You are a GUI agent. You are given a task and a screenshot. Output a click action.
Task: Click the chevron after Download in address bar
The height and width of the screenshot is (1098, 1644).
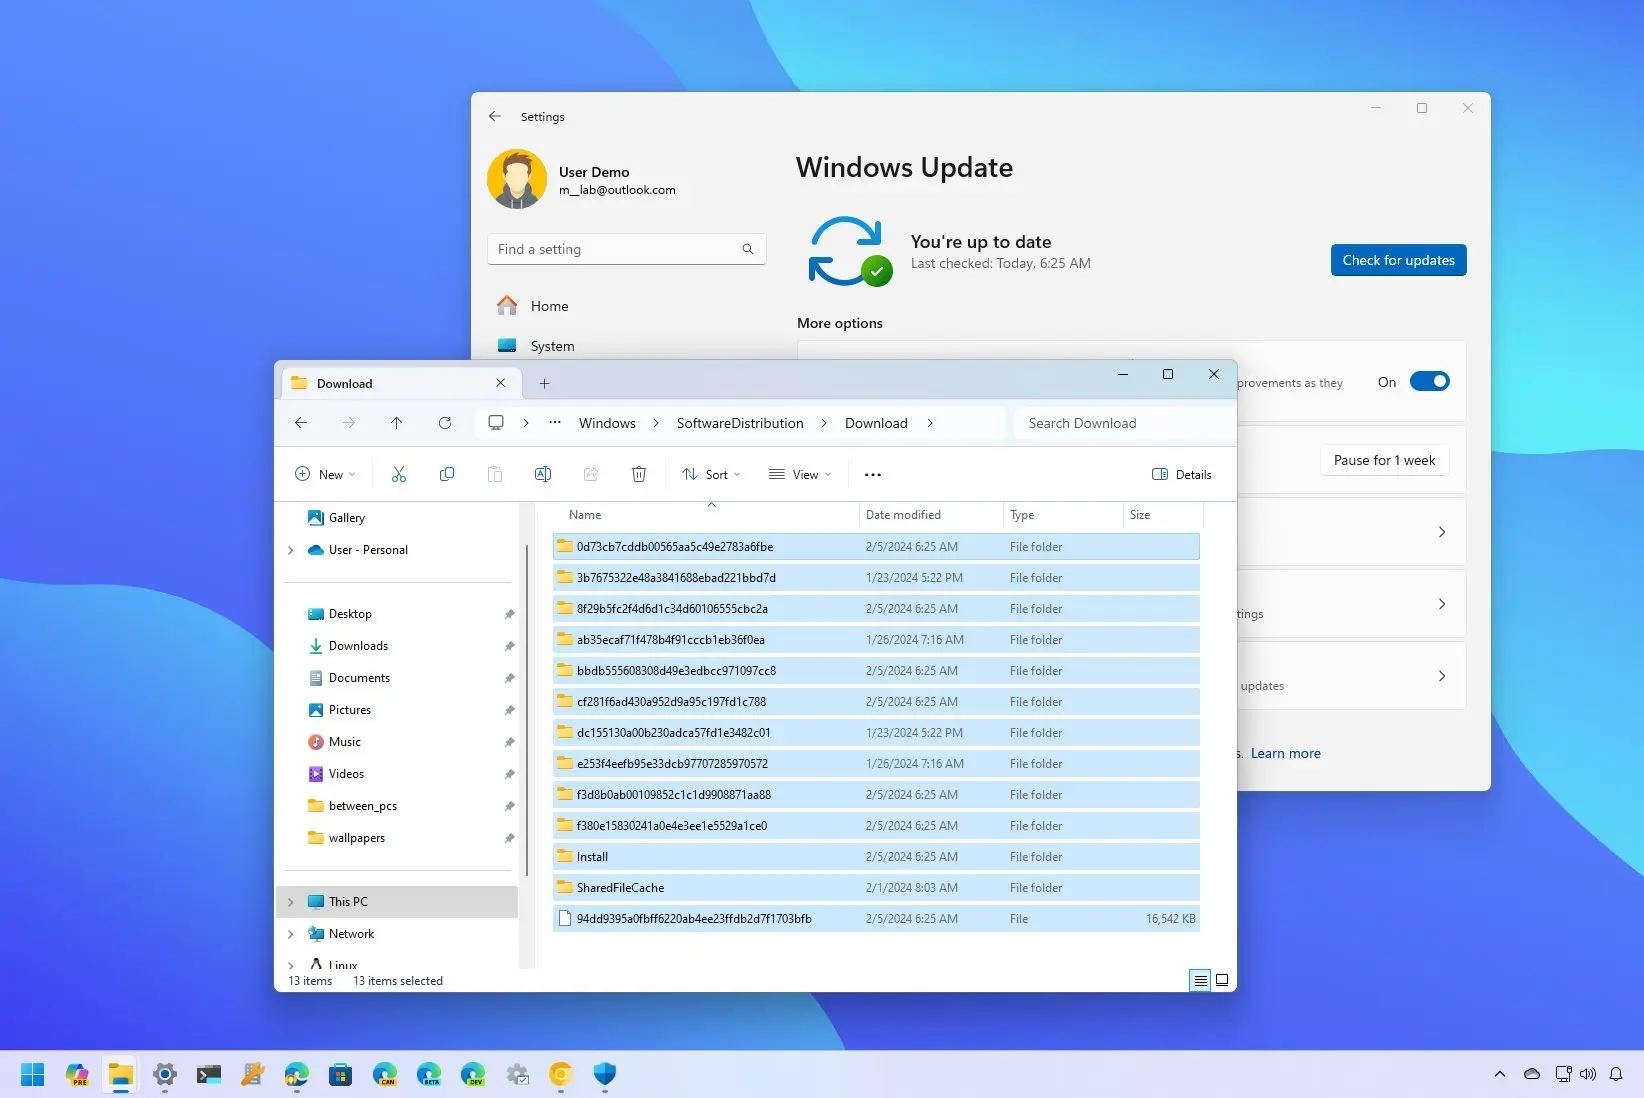click(930, 423)
